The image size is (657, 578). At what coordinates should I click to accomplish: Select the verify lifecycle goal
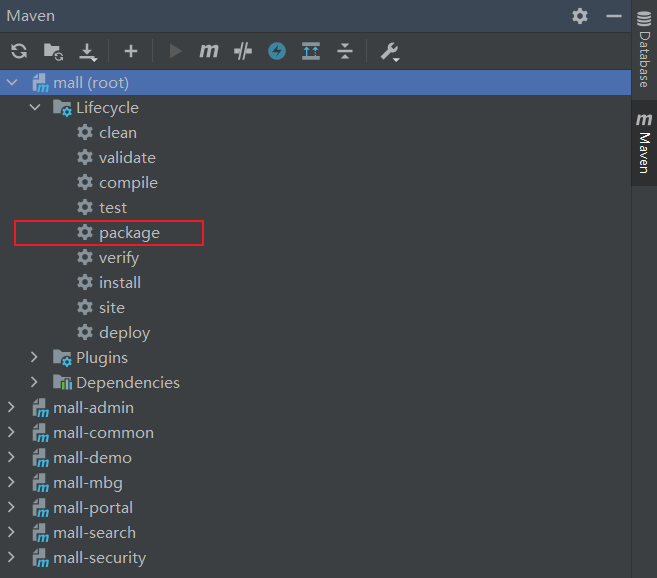click(x=119, y=258)
